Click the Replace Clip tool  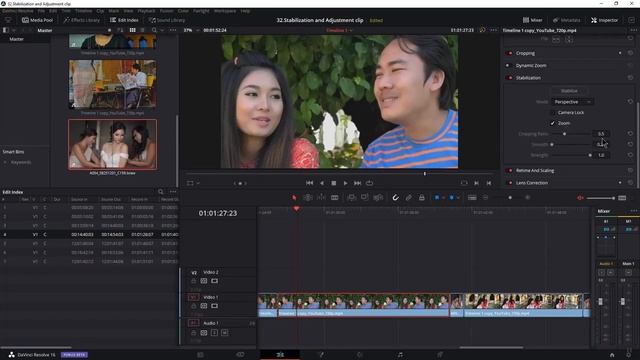click(378, 198)
